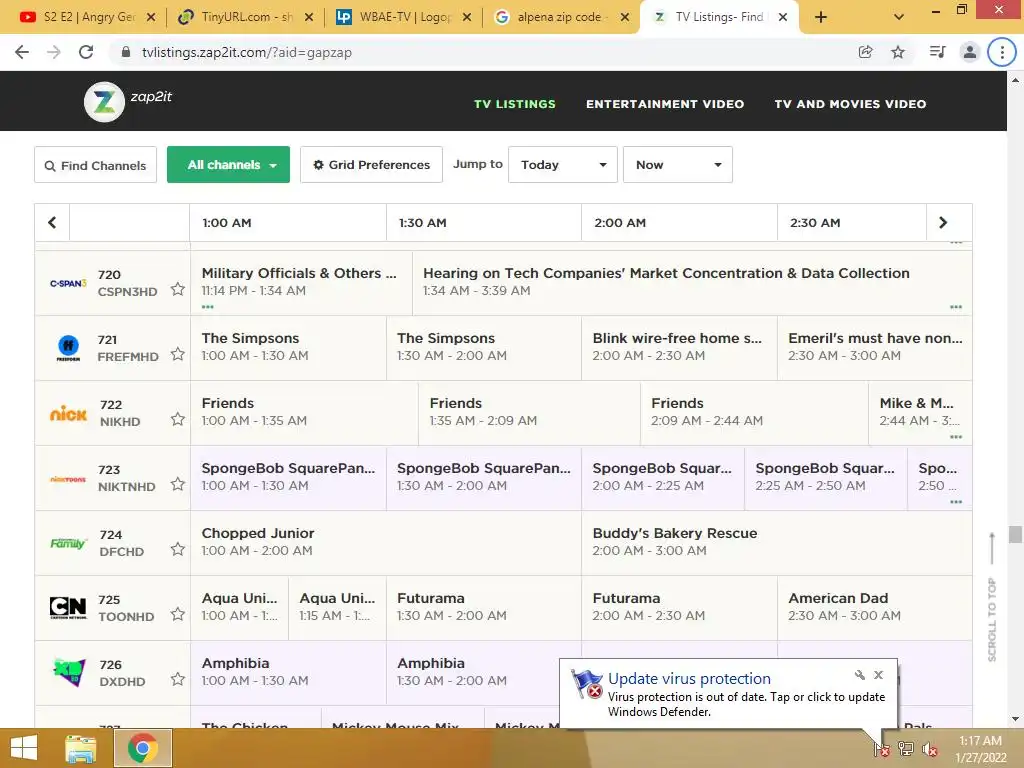The width and height of the screenshot is (1024, 768).
Task: Click volume icon in system tray
Action: 929,749
